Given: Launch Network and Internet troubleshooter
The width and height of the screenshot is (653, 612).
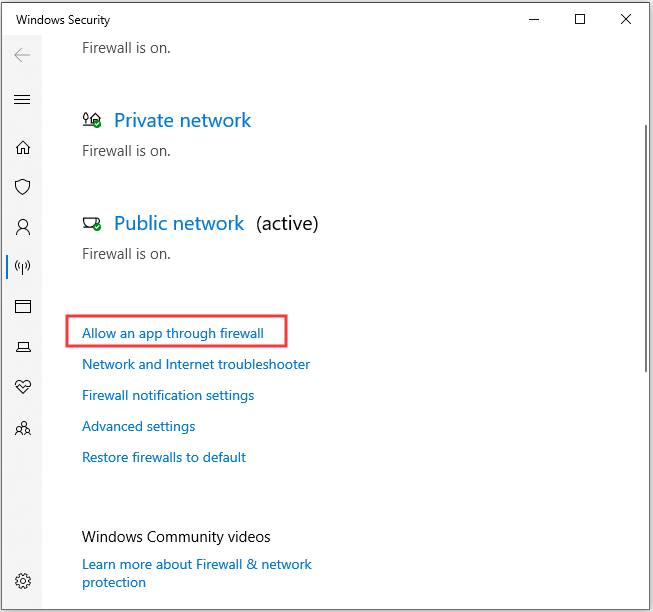Looking at the screenshot, I should click(x=196, y=364).
